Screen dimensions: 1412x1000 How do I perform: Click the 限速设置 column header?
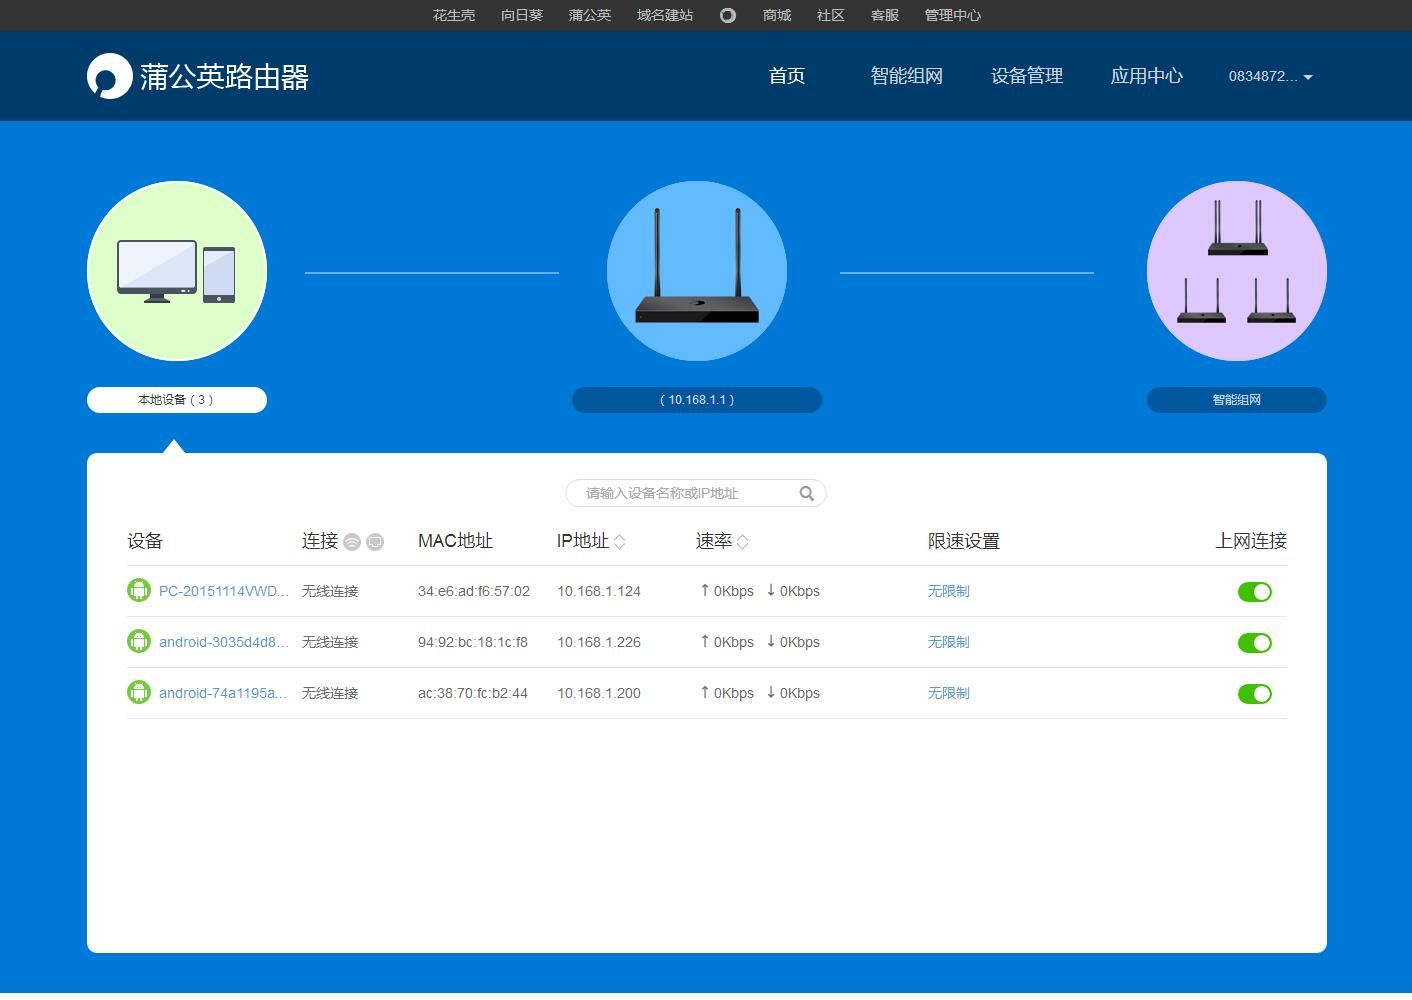pos(964,541)
